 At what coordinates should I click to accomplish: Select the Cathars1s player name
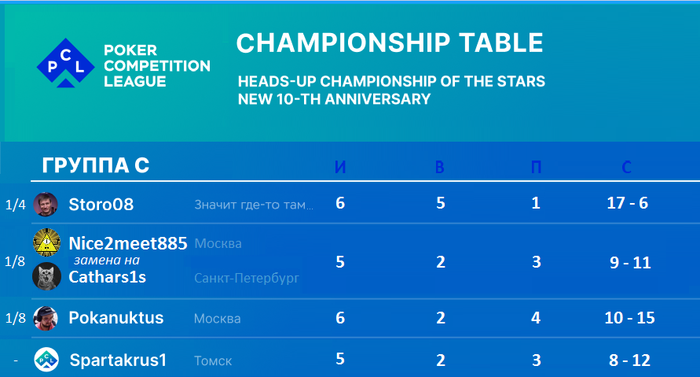tap(107, 277)
